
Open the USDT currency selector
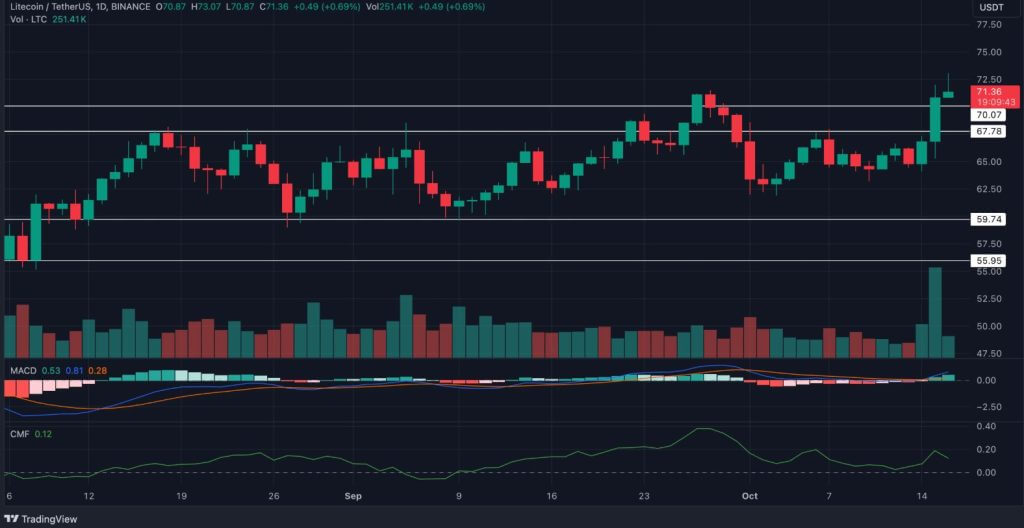pyautogui.click(x=989, y=7)
